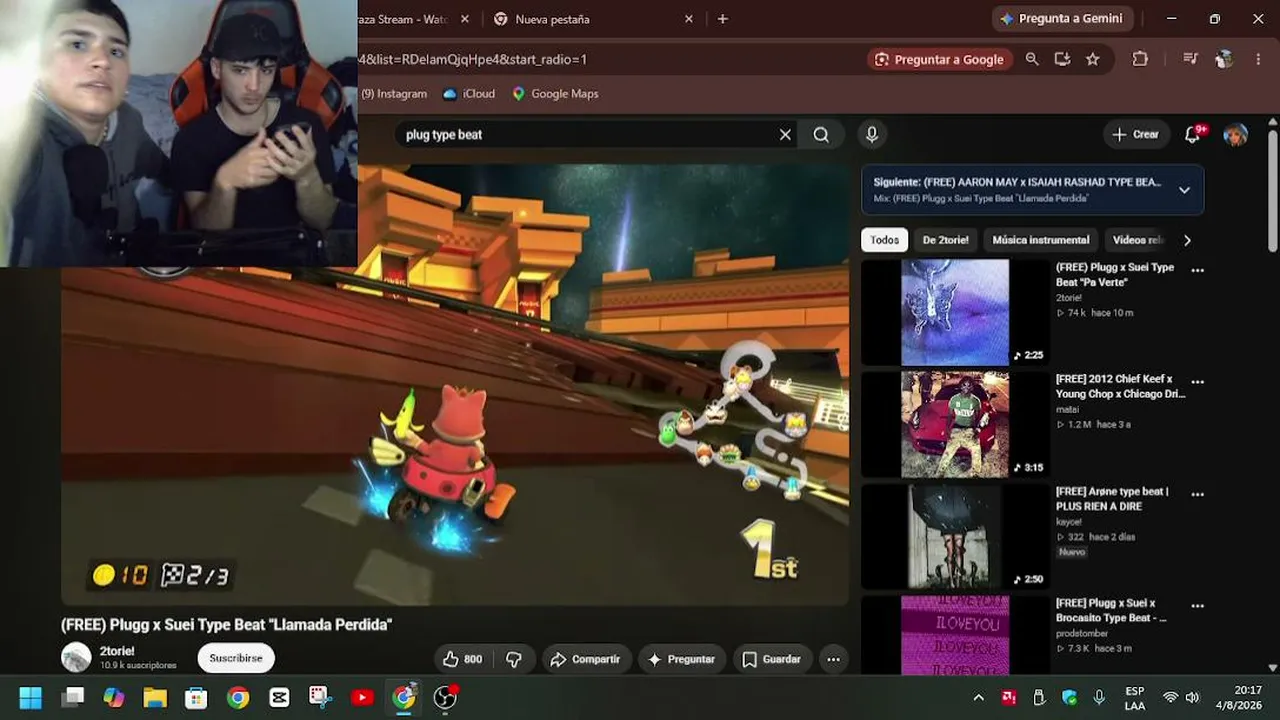The width and height of the screenshot is (1280, 720).
Task: Open 2torie! channel avatar
Action: pos(76,657)
